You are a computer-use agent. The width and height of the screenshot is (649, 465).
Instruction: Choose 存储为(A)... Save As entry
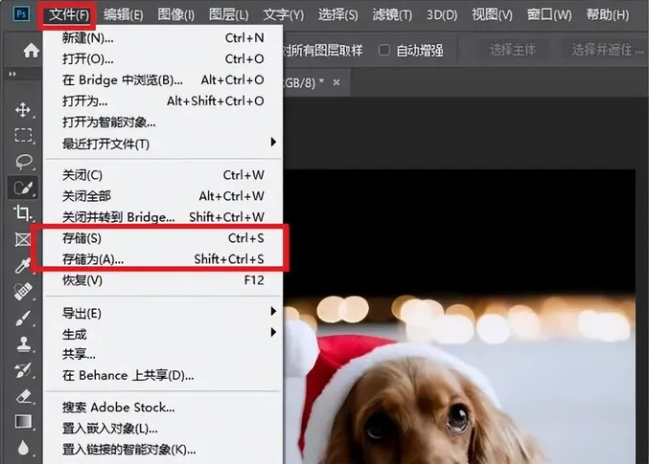pyautogui.click(x=163, y=259)
